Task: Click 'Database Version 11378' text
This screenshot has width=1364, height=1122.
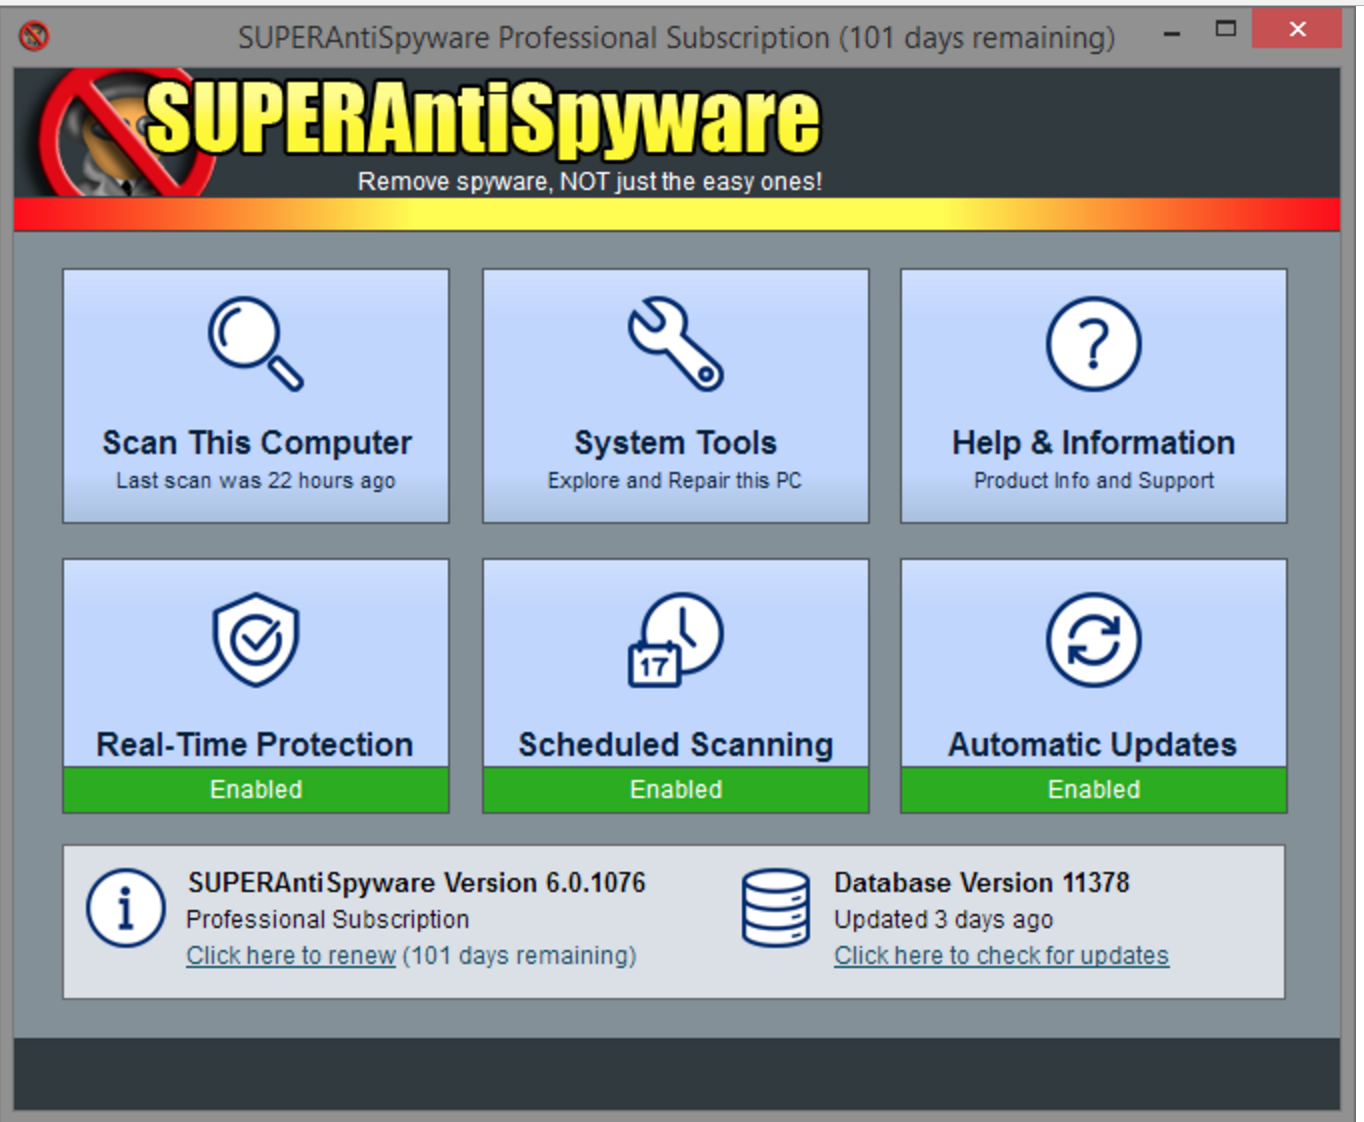Action: click(982, 883)
